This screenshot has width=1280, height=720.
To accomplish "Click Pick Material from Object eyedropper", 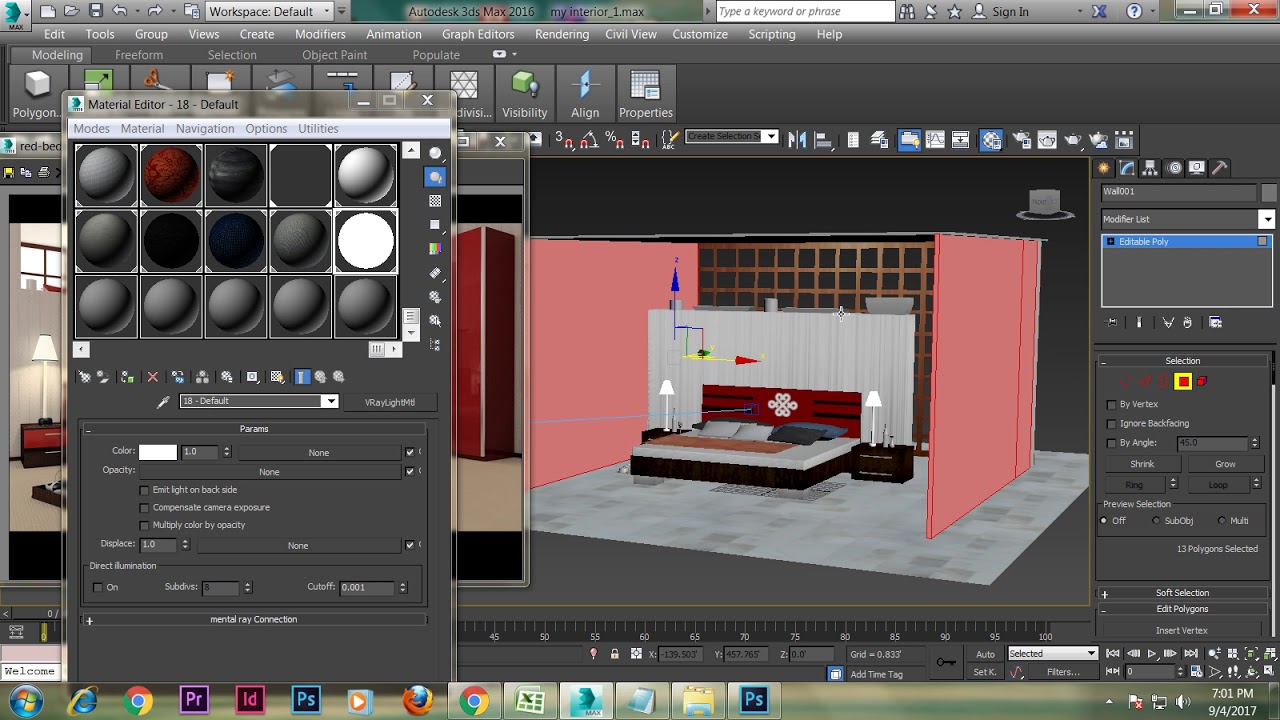I will pyautogui.click(x=163, y=402).
